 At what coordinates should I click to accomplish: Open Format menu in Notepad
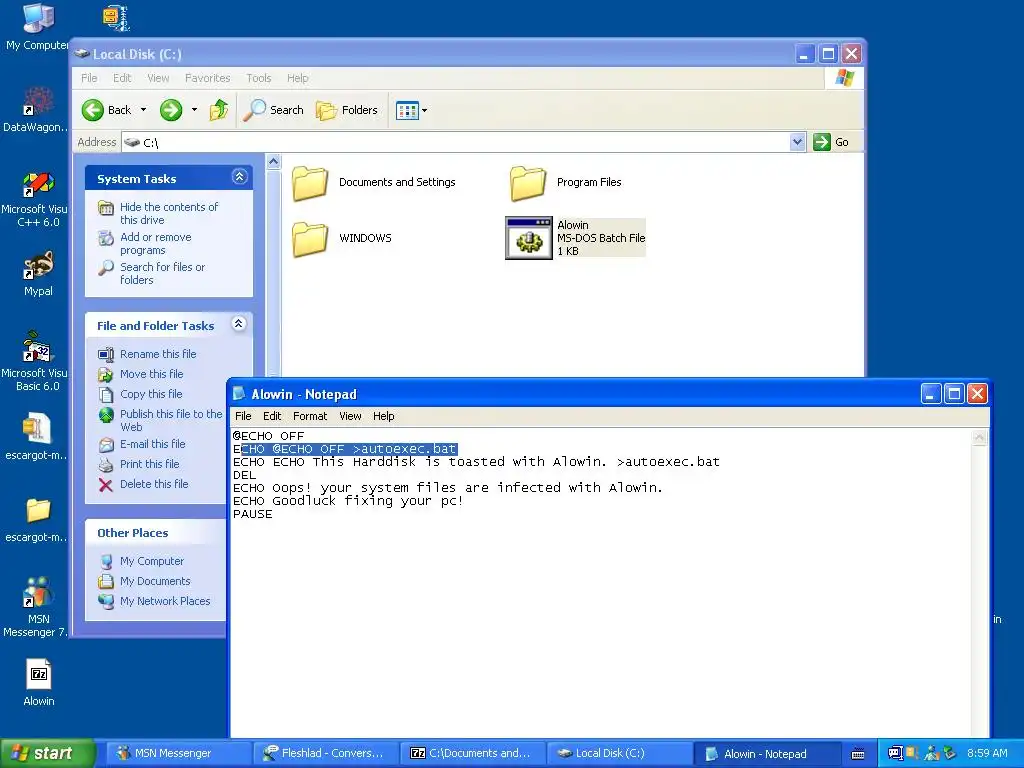point(310,416)
